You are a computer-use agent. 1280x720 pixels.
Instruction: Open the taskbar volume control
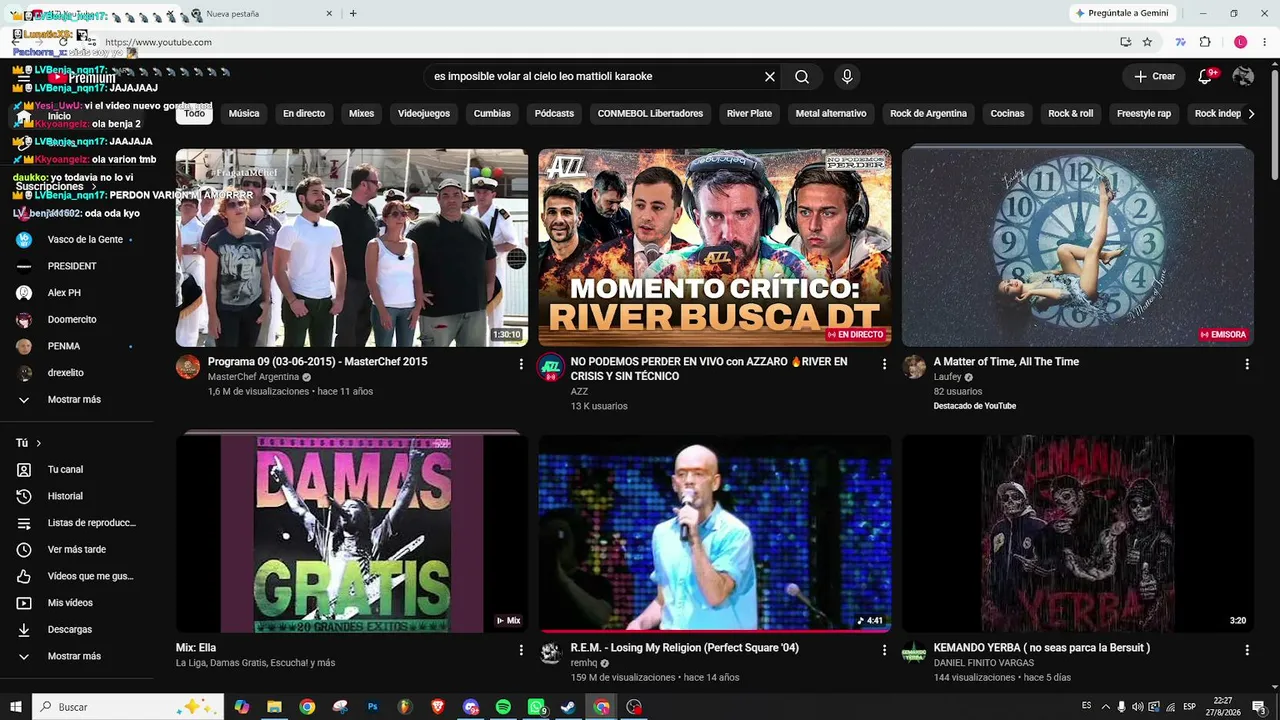click(1137, 707)
